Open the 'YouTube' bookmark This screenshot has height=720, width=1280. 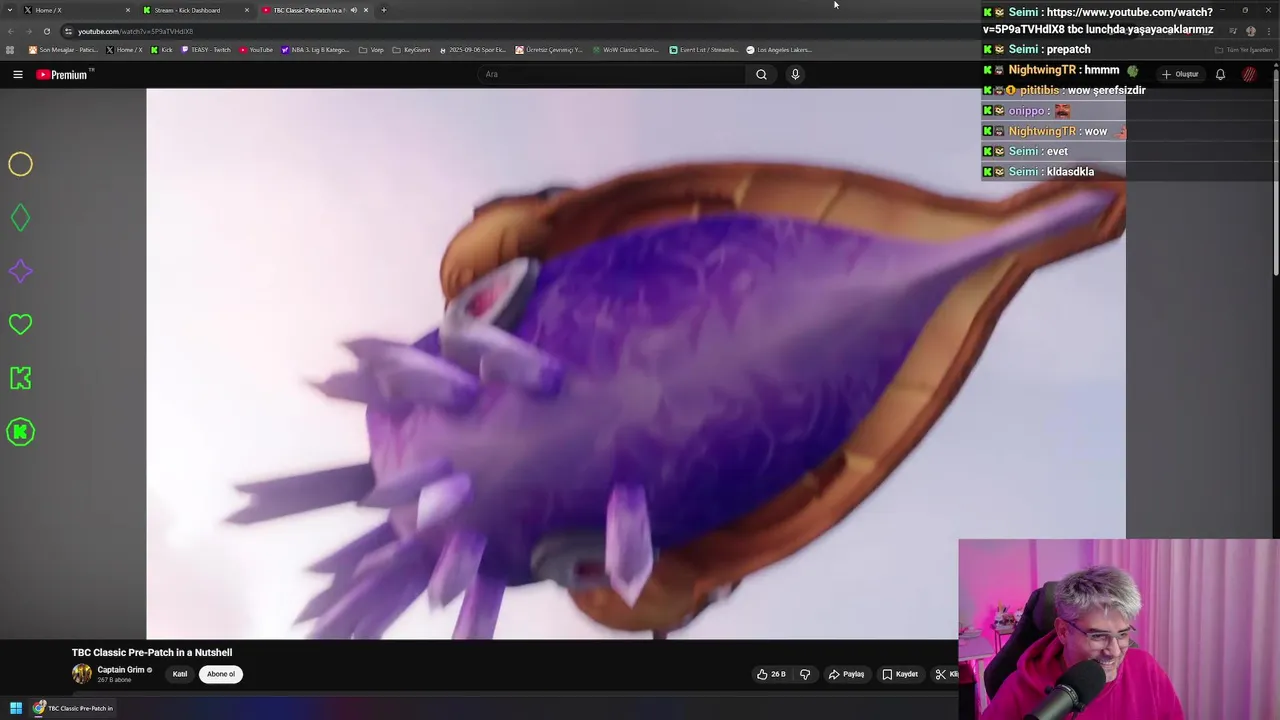click(256, 50)
